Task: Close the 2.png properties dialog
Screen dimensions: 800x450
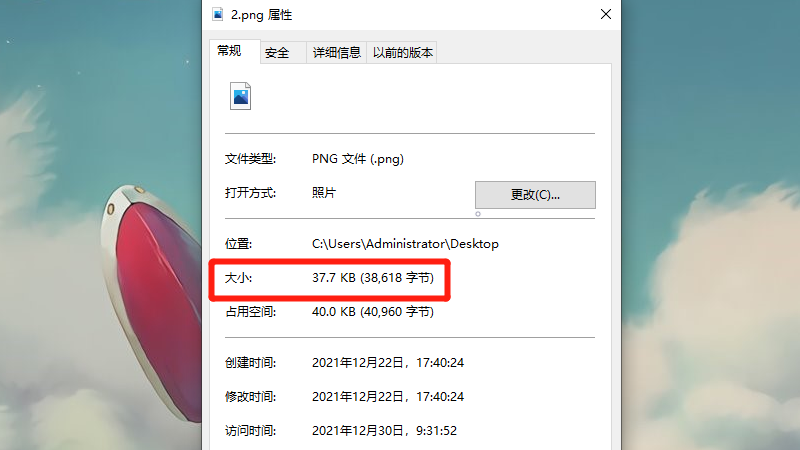Action: point(606,14)
